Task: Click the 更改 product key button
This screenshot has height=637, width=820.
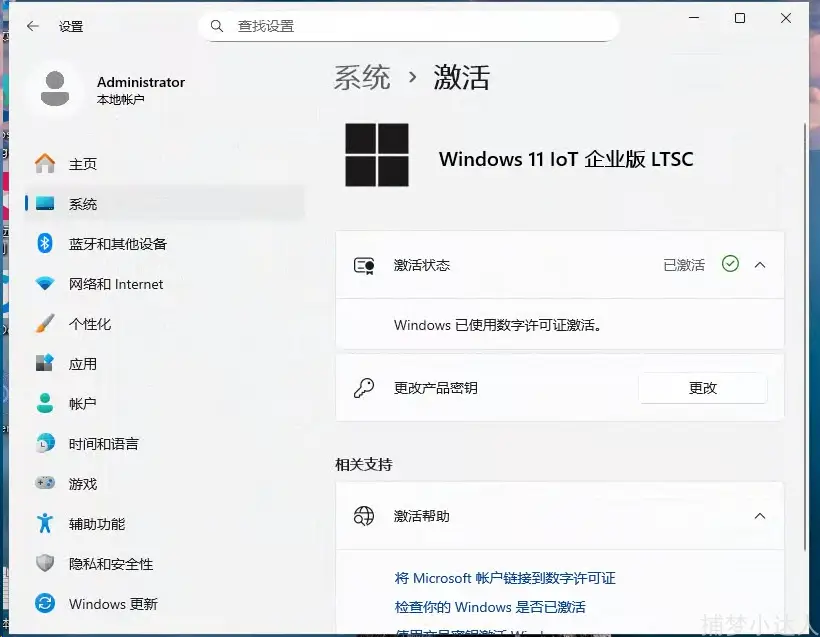Action: click(702, 388)
